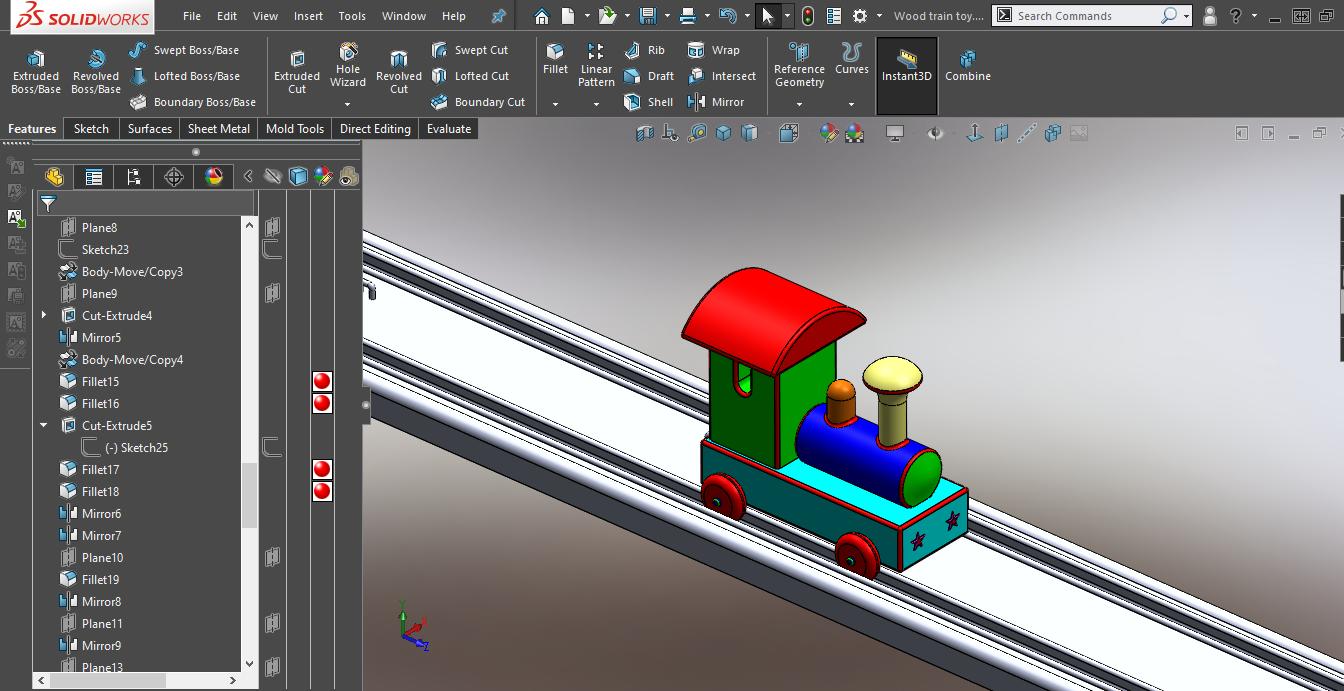Screen dimensions: 1344x691
Task: Click the feature tree vertical scrollbar thumb
Action: 249,495
